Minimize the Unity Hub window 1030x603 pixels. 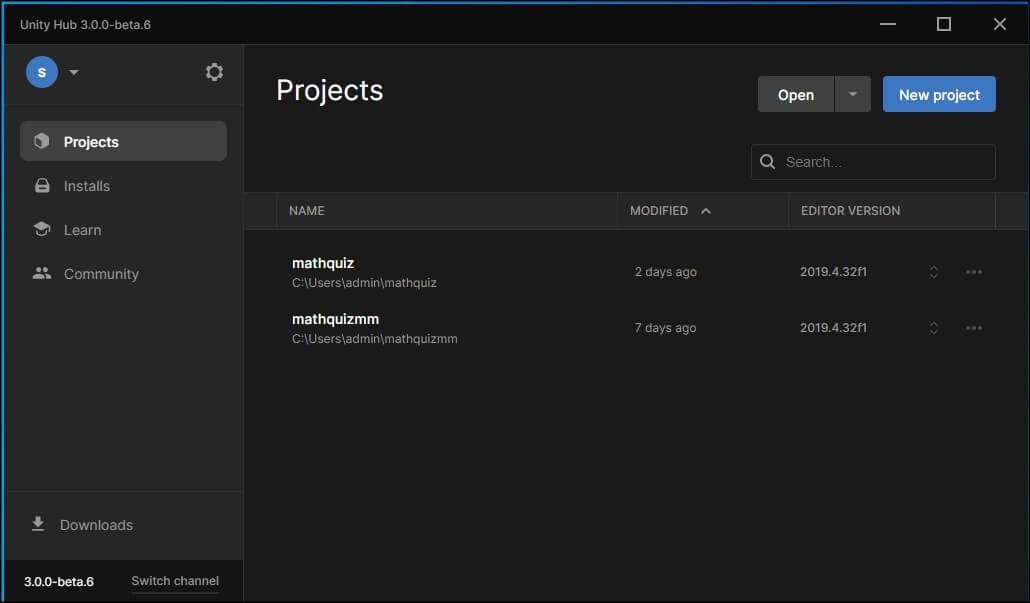click(888, 24)
